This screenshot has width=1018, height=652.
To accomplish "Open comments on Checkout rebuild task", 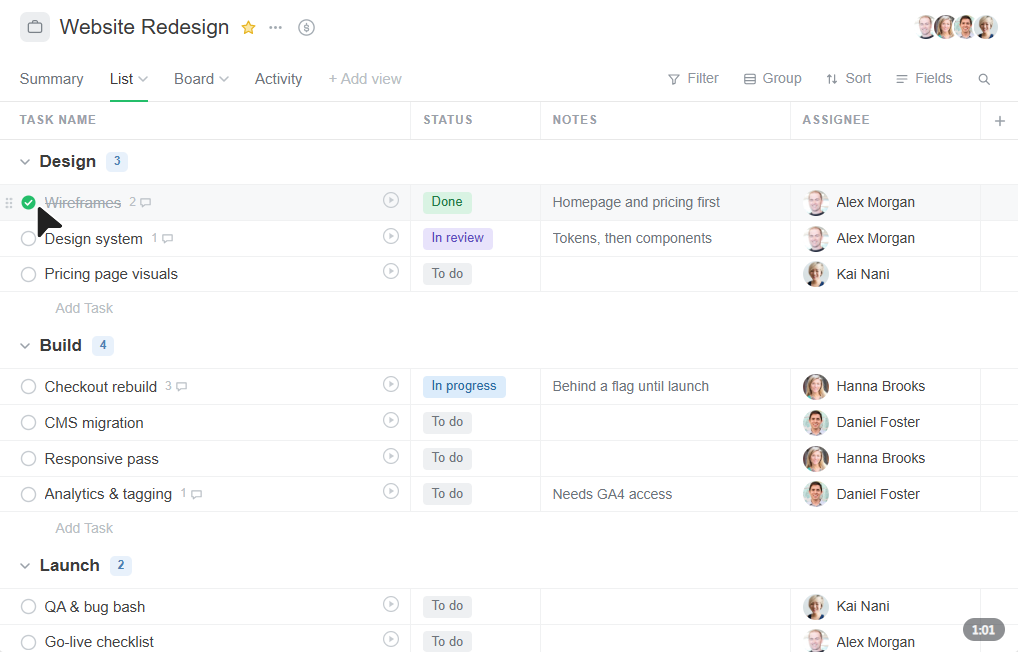I will [x=176, y=386].
